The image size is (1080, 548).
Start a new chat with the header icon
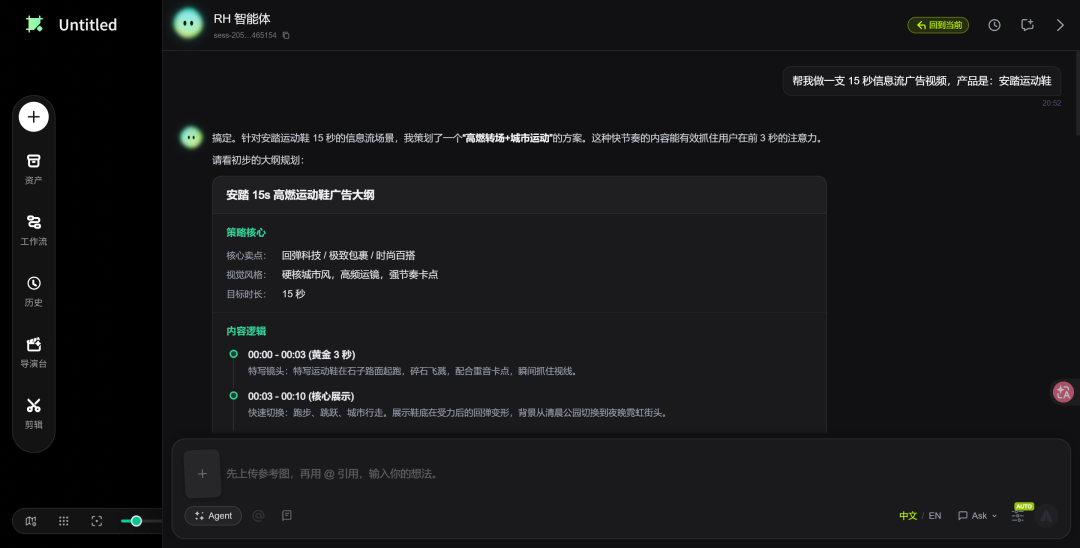coord(1027,25)
